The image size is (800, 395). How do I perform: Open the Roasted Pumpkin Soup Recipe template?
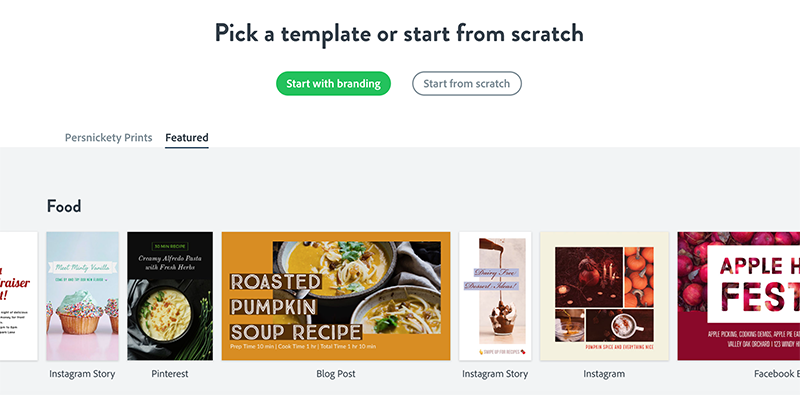pyautogui.click(x=336, y=296)
